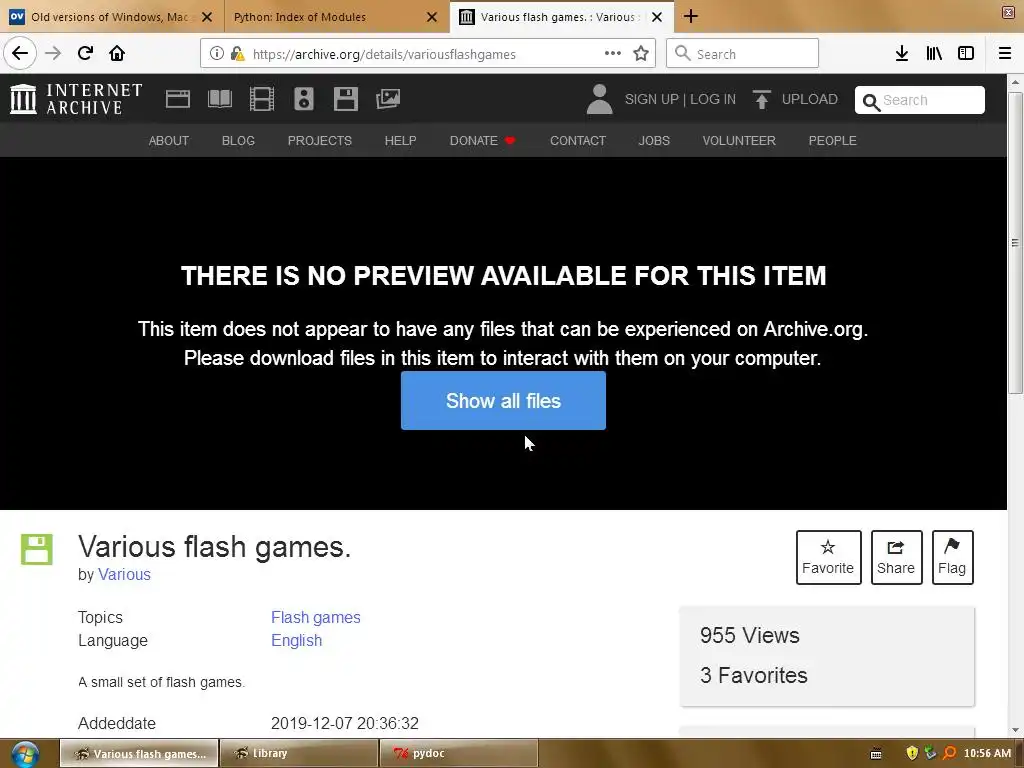Open the BLOG menu item
Screen dimensions: 1024x768
click(x=238, y=140)
